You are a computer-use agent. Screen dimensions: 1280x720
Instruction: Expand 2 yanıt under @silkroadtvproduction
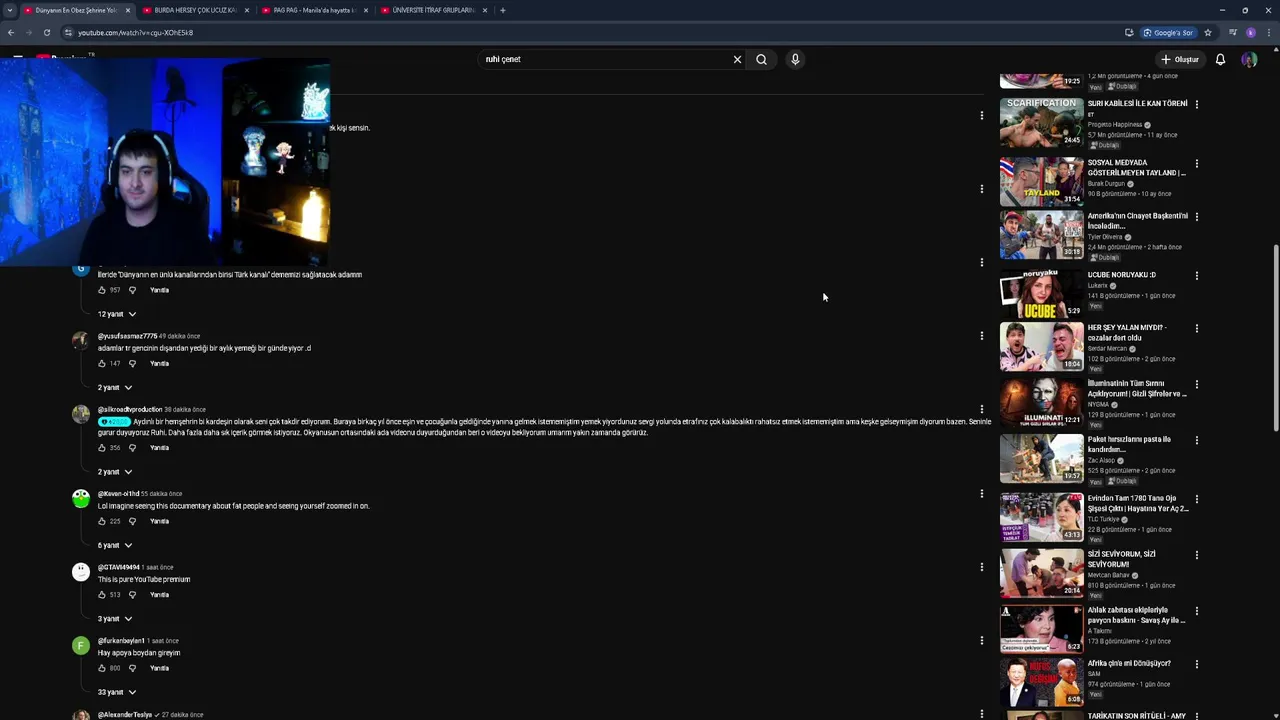tap(114, 471)
